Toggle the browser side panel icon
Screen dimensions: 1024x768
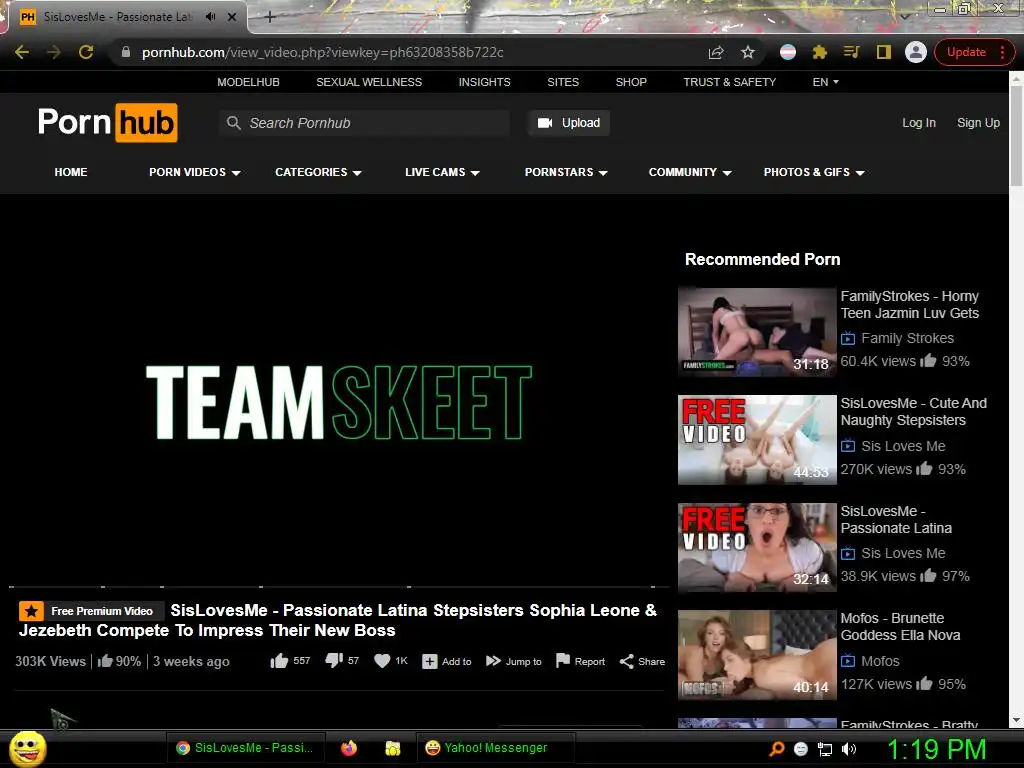[884, 52]
